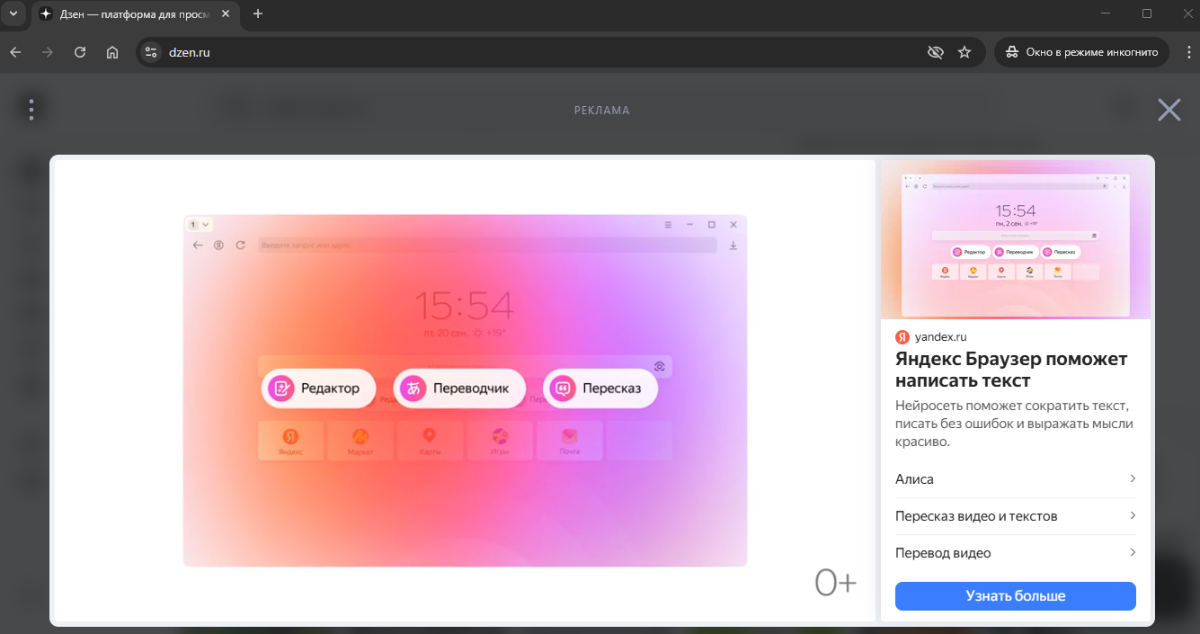1200x634 pixels.
Task: Close the ad overlay with the X
Action: (x=1169, y=110)
